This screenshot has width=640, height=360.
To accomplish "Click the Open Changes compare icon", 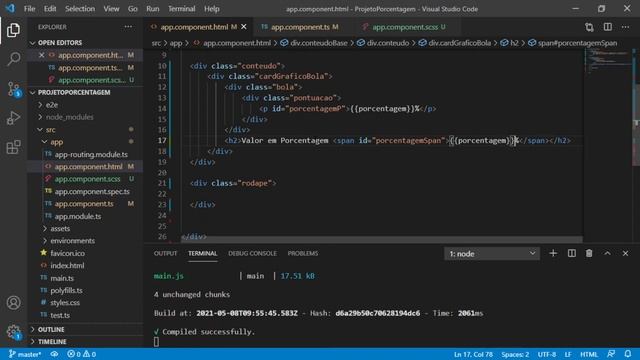I will (589, 27).
